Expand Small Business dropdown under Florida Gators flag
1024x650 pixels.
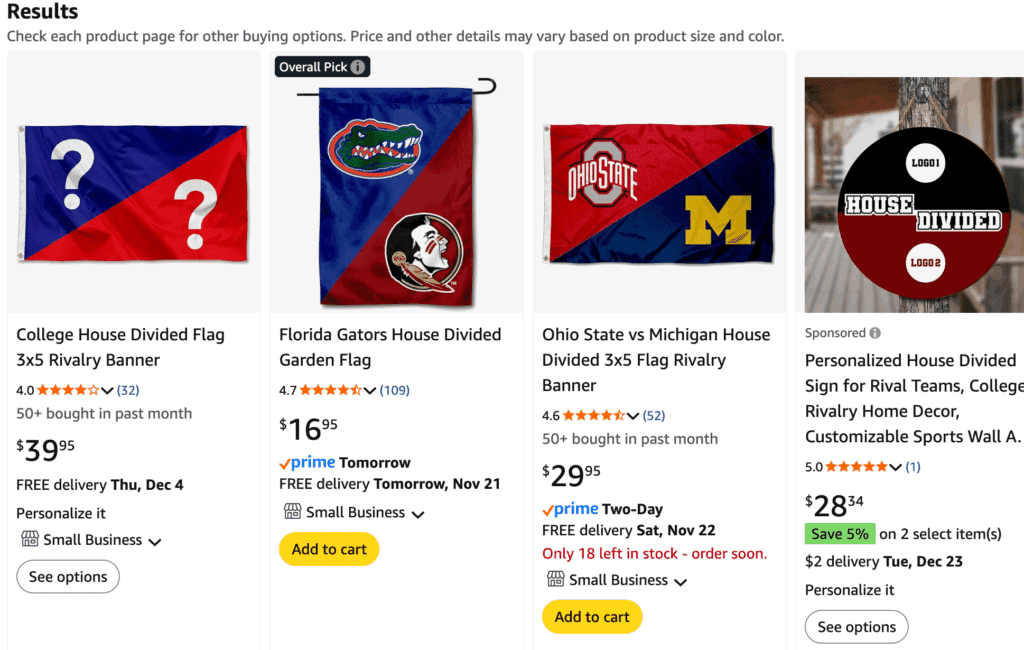pyautogui.click(x=418, y=514)
